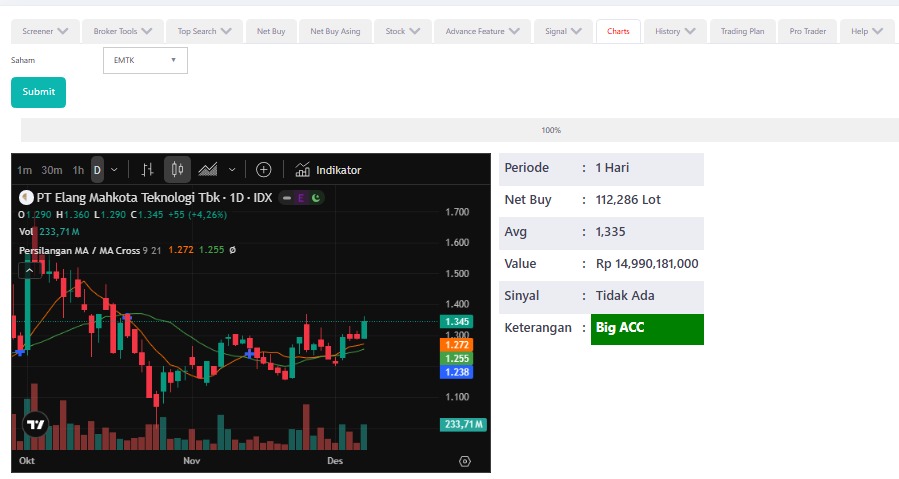Open the Net Buy Asing tab
The image size is (899, 479).
pyautogui.click(x=335, y=31)
